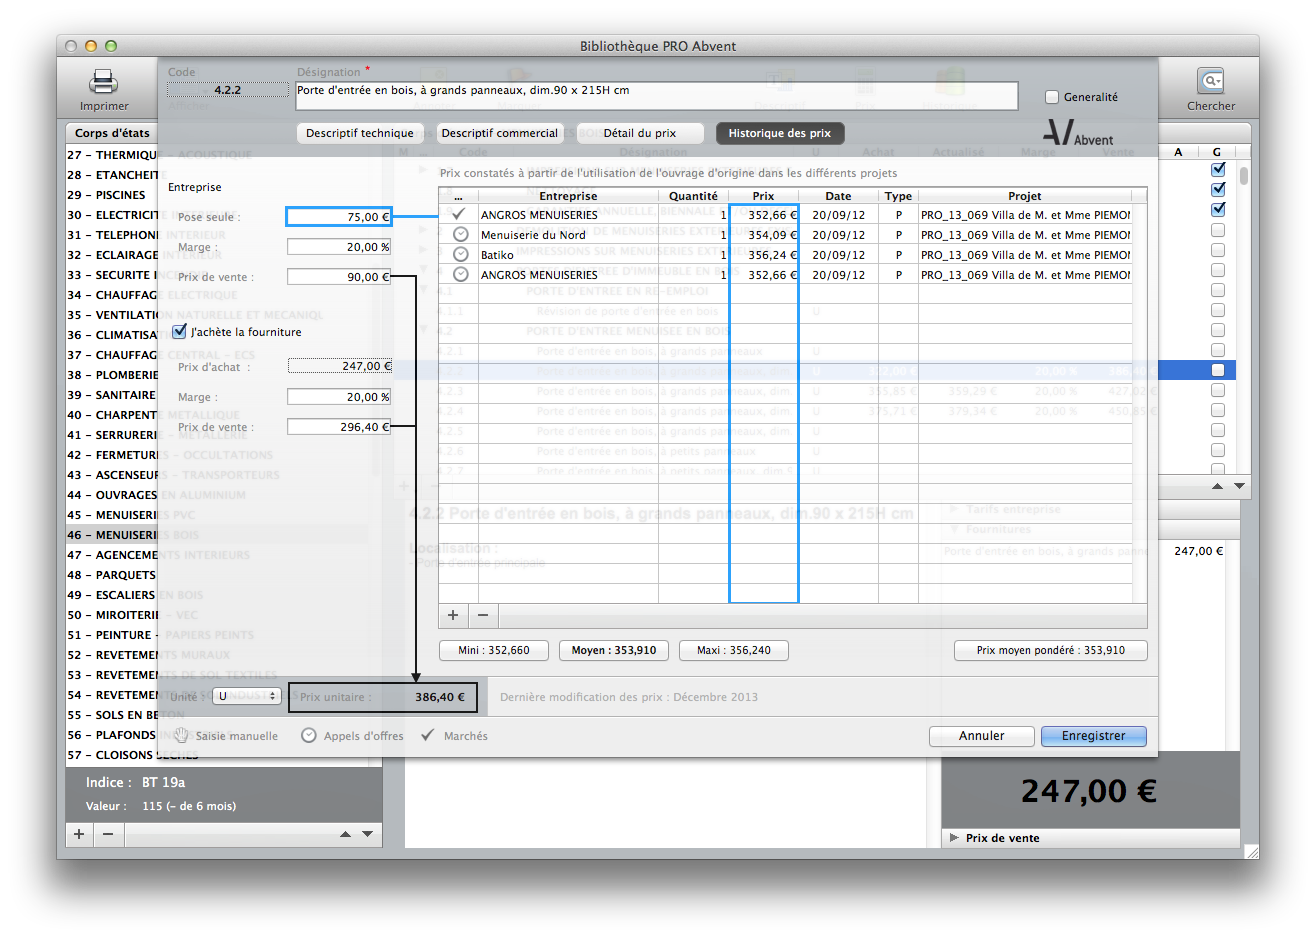Click the Moyen : 353,910 button
The image size is (1316, 938).
(x=614, y=650)
